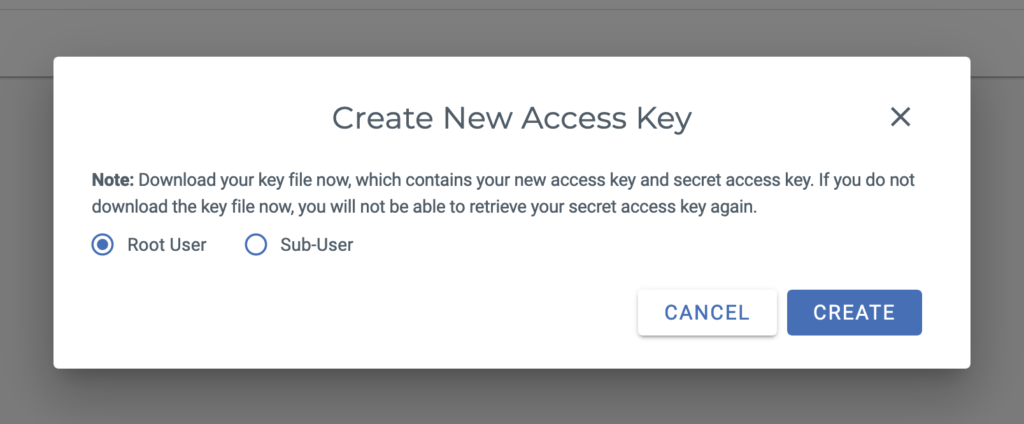Close the Create New Access Key dialog
This screenshot has width=1024, height=424.
point(900,118)
